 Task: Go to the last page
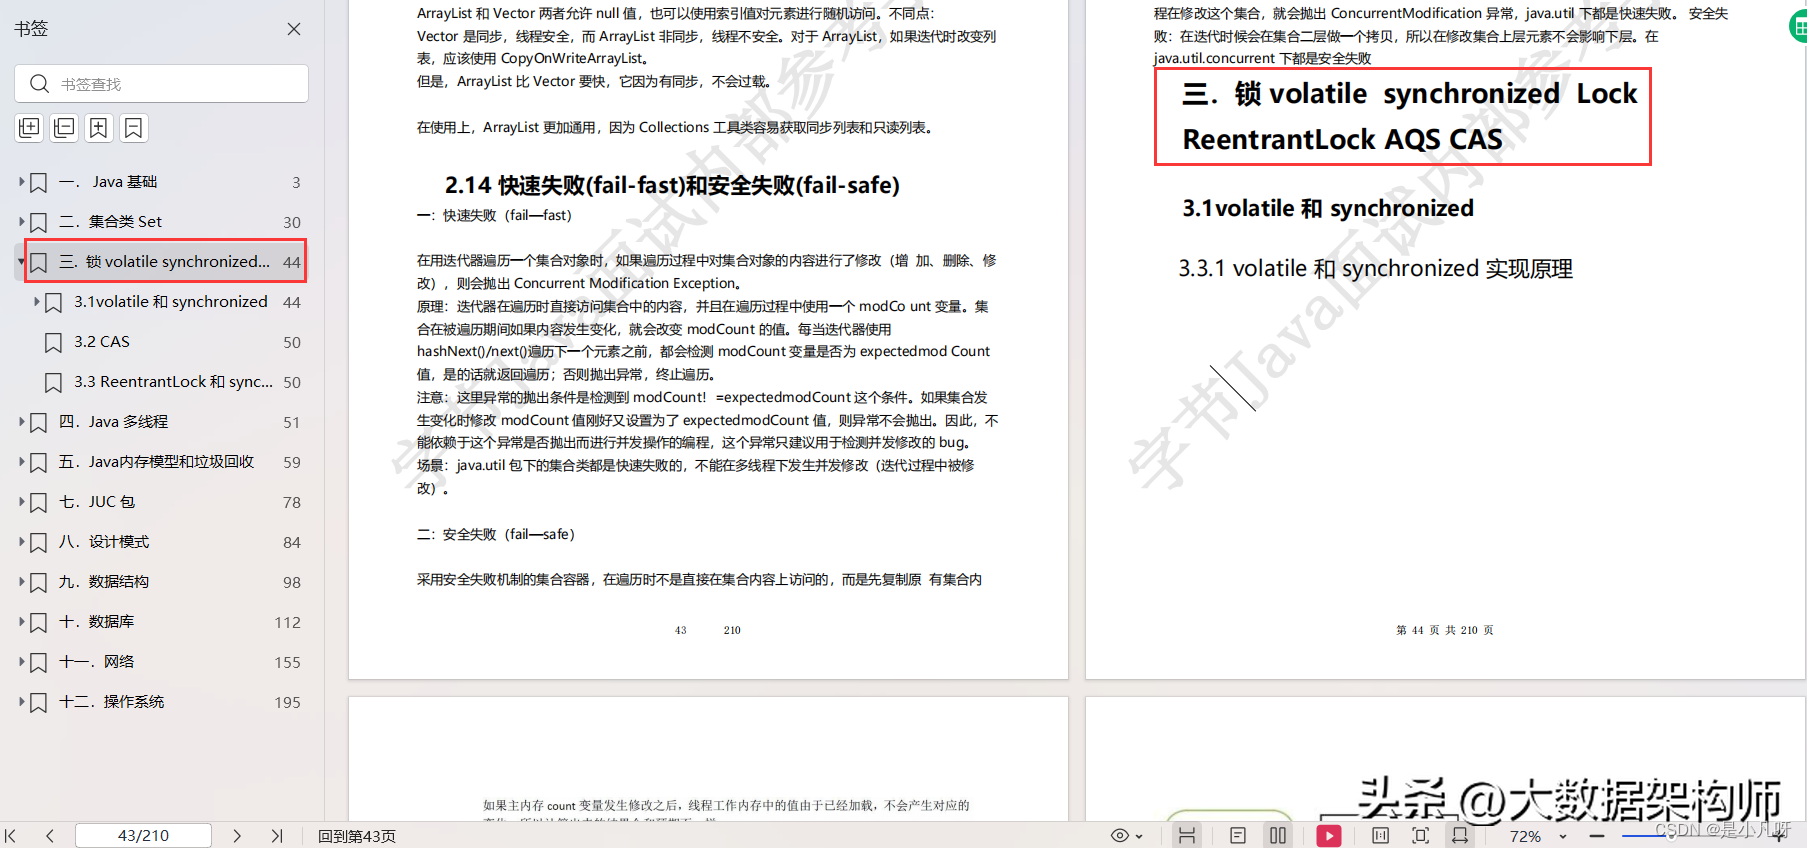click(x=277, y=835)
